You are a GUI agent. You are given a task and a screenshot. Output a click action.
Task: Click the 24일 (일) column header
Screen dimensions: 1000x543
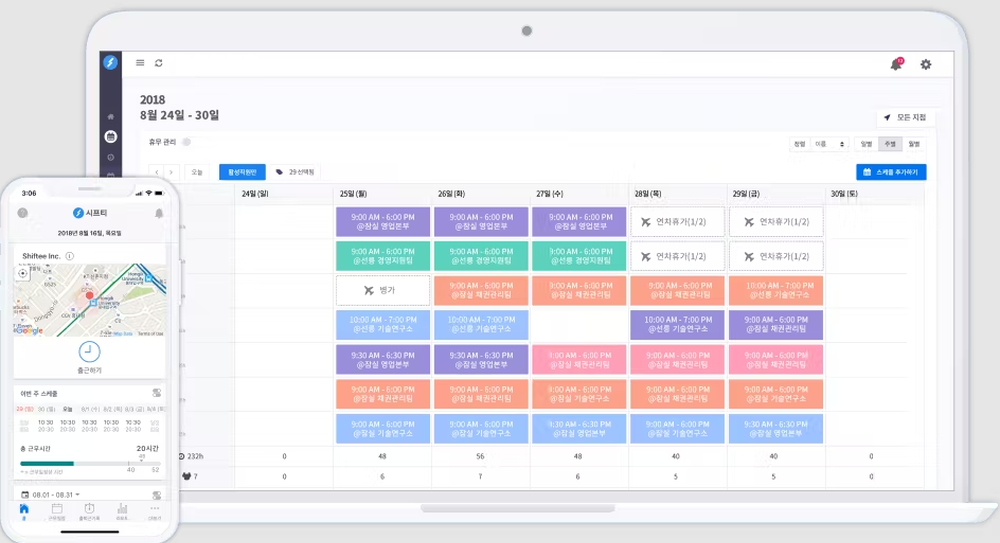[x=255, y=193]
